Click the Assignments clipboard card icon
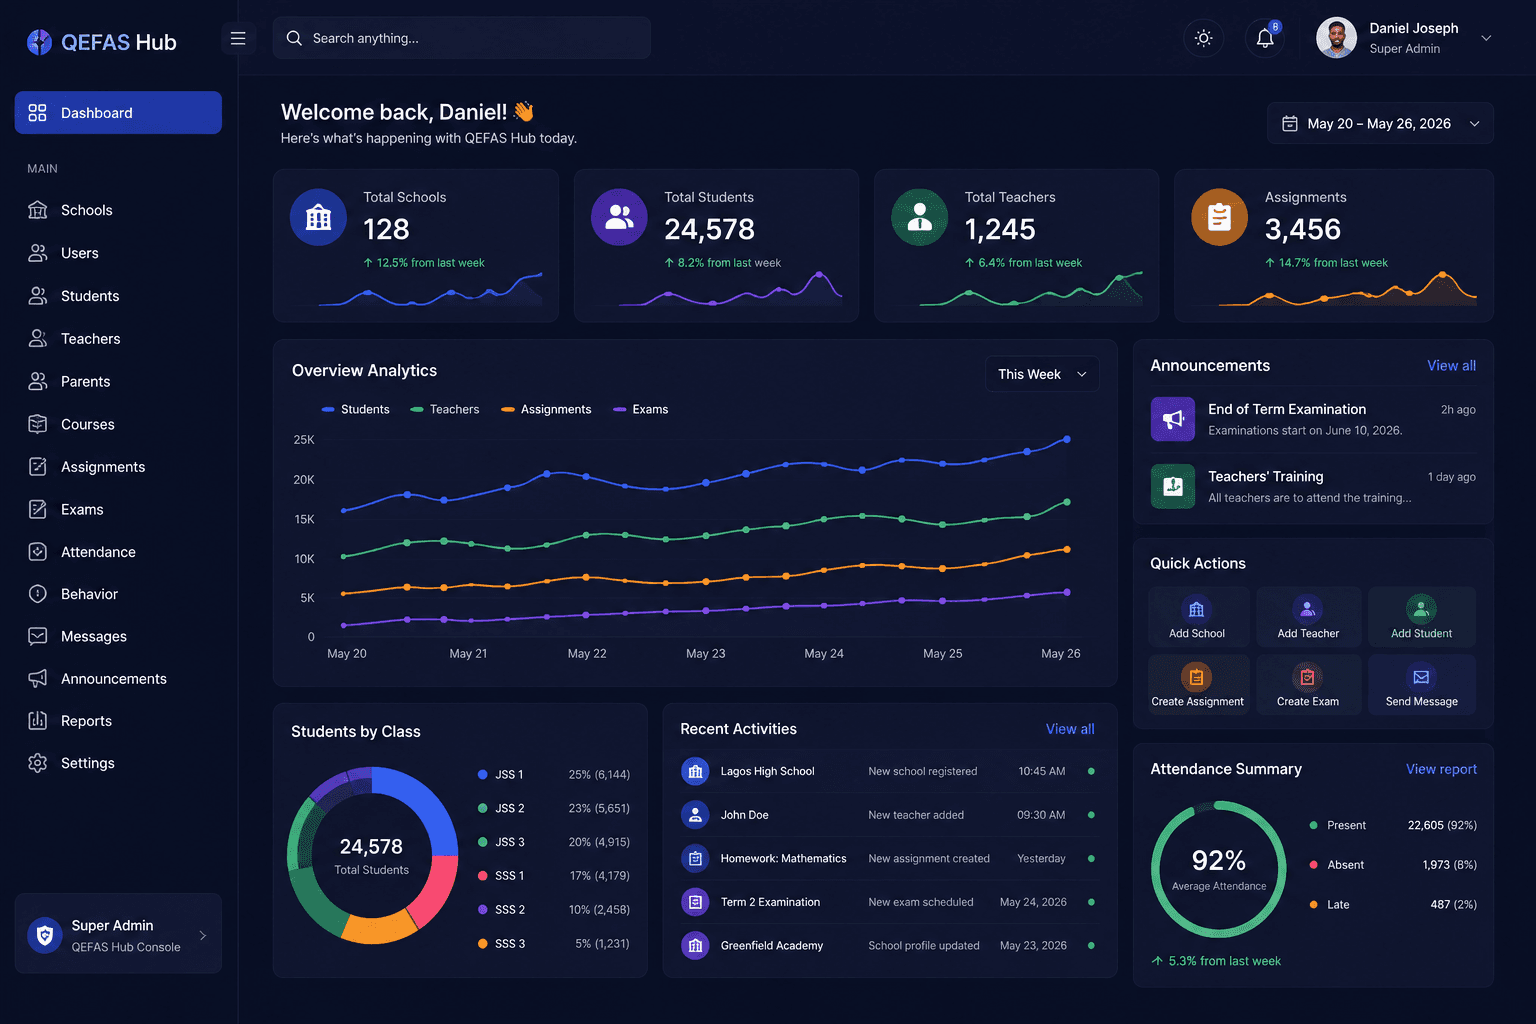Screen dimensions: 1536x1024 click(x=1219, y=217)
